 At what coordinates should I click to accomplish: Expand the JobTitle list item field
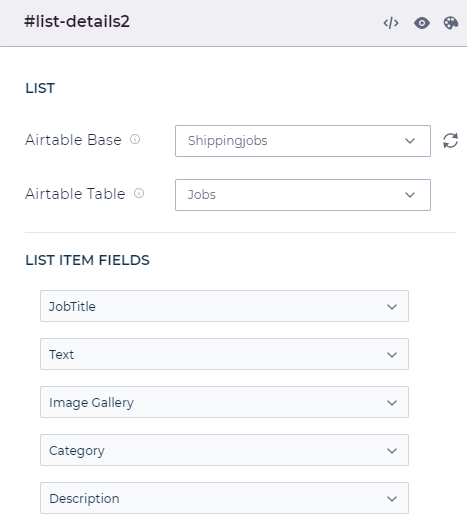coord(224,306)
